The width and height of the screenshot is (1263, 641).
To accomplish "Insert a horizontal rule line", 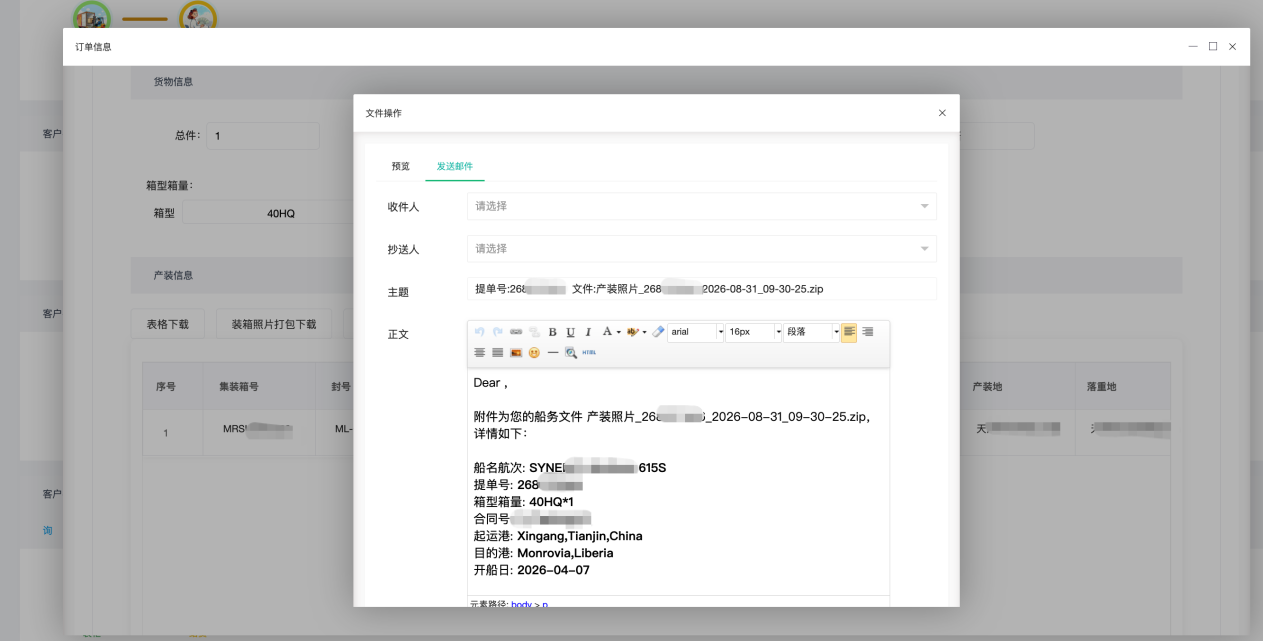I will pyautogui.click(x=553, y=352).
